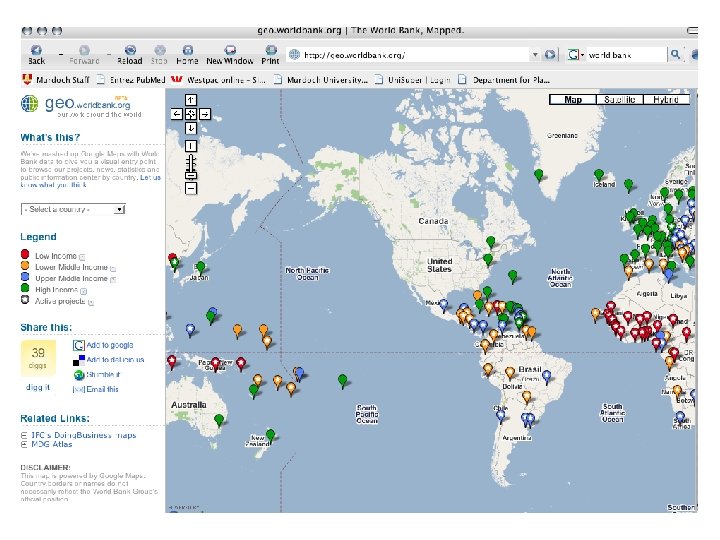Click the Back toolbar button

point(36,55)
